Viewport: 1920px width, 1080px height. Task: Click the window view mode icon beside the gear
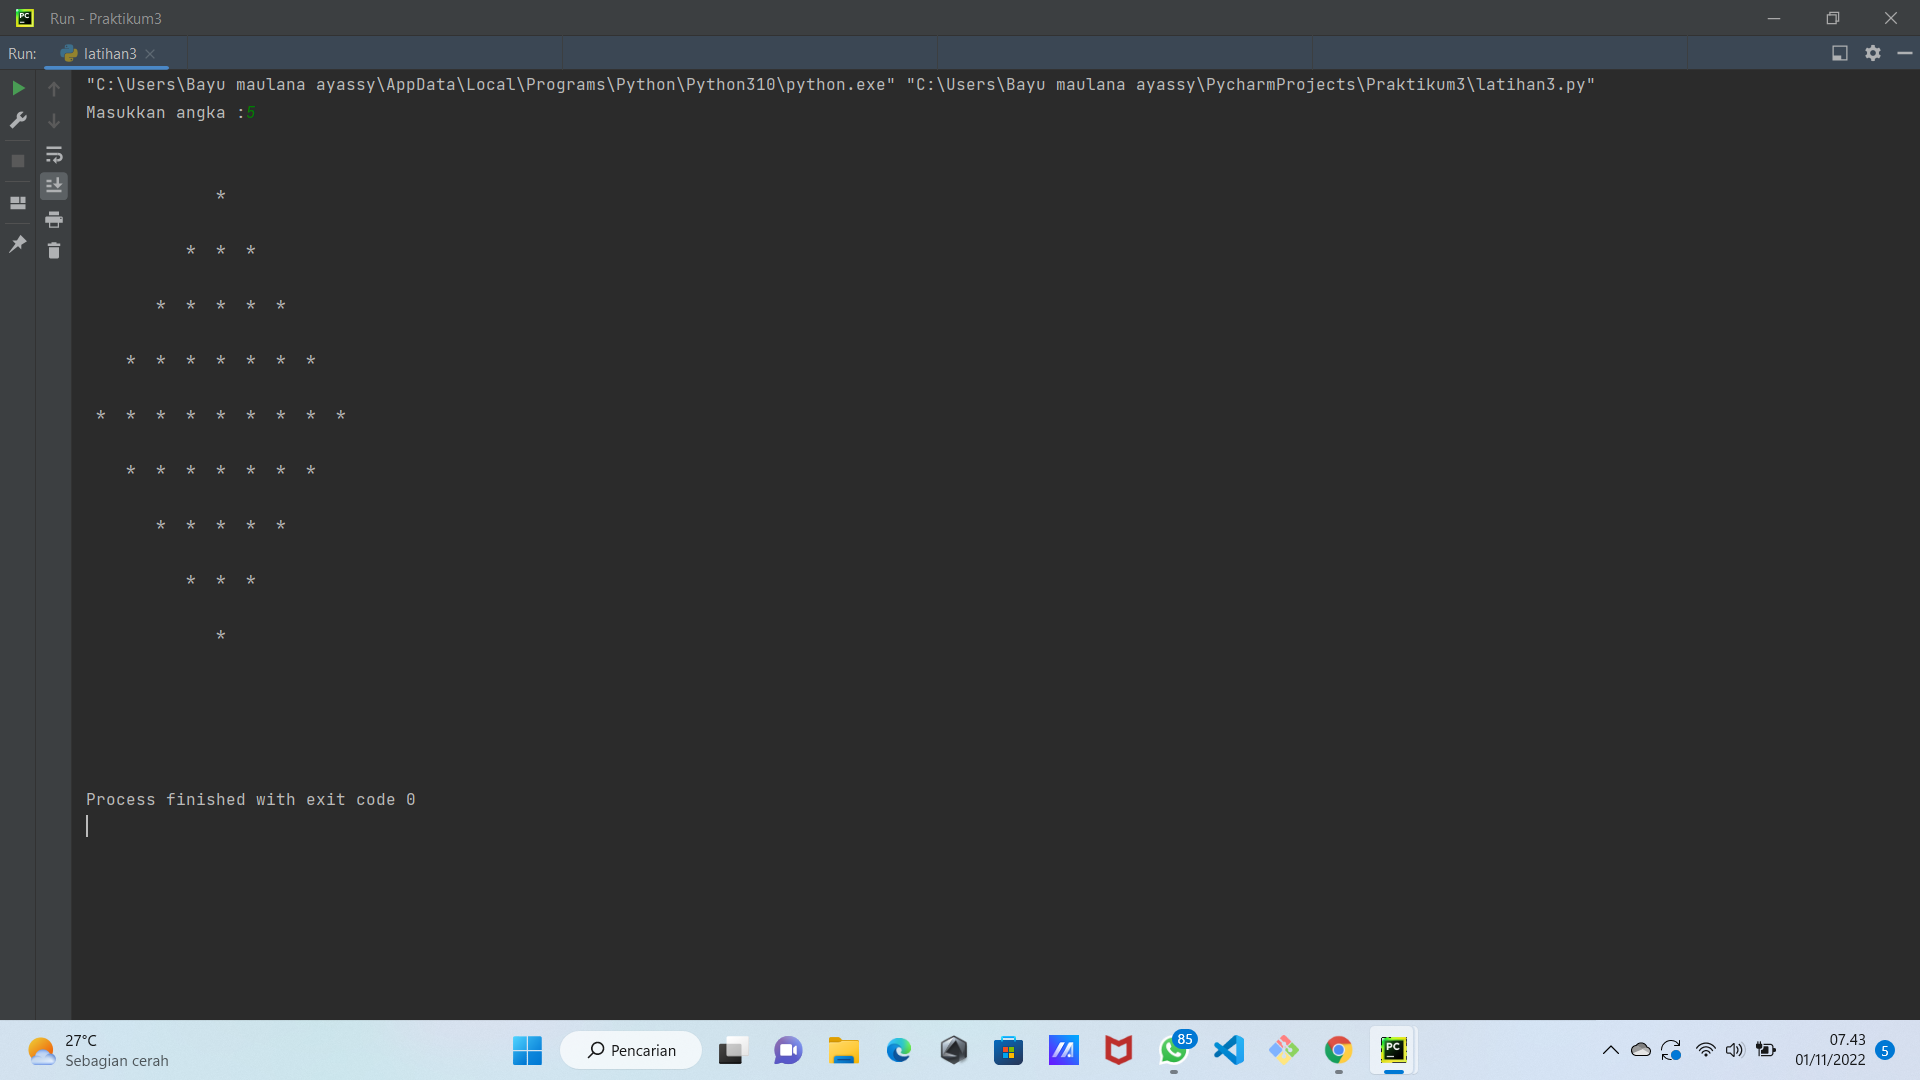click(x=1839, y=53)
